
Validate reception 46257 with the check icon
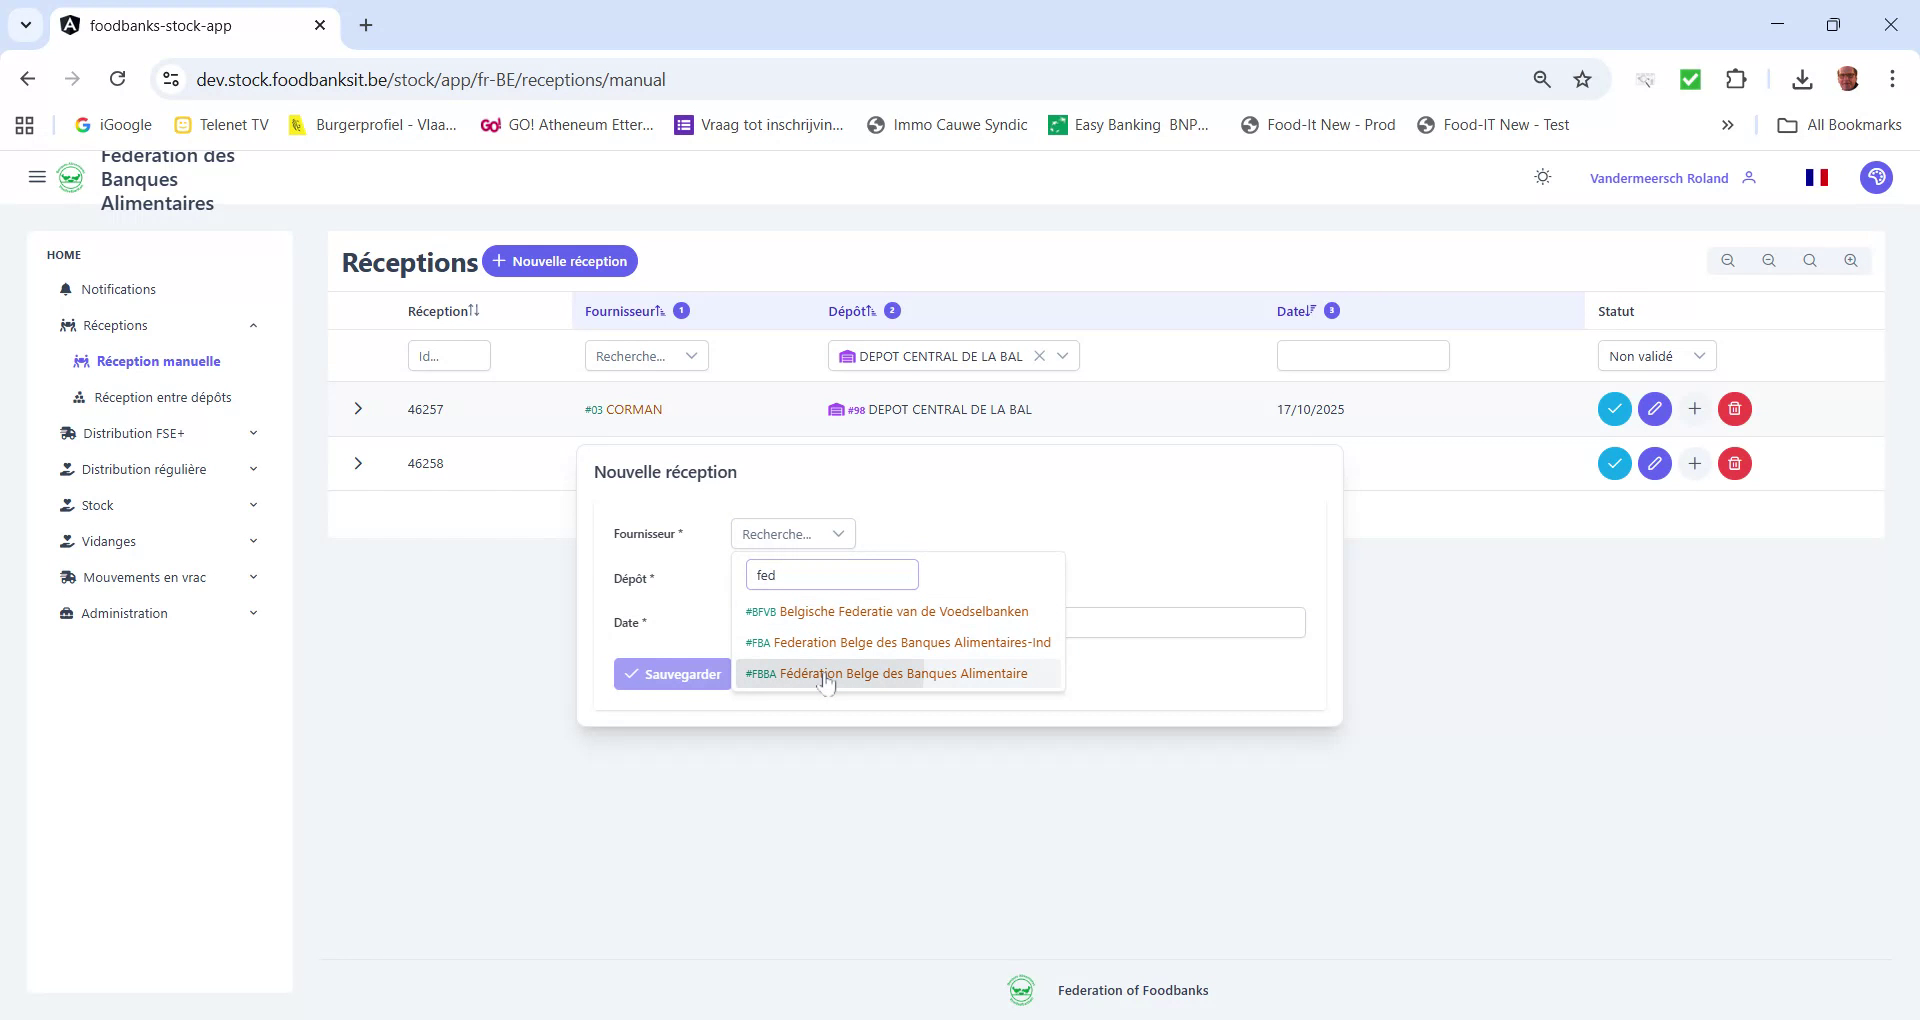point(1614,408)
